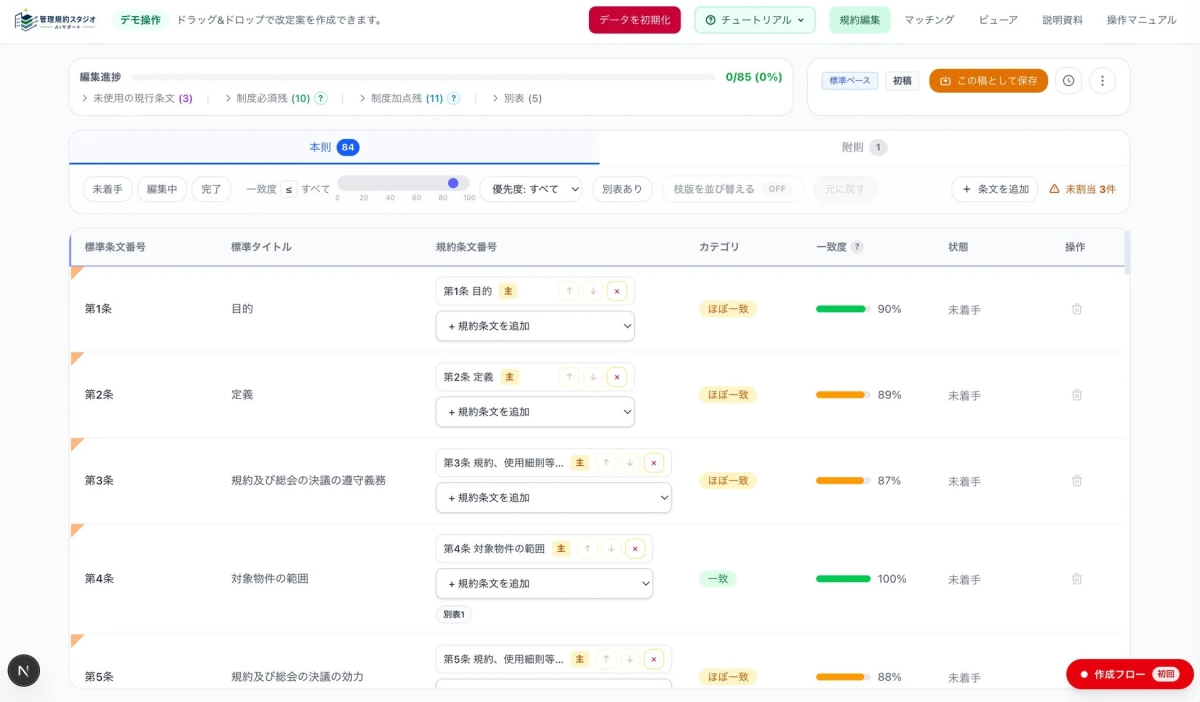Delete row 第3条 with trash icon
Image resolution: width=1200 pixels, height=702 pixels.
[1077, 481]
